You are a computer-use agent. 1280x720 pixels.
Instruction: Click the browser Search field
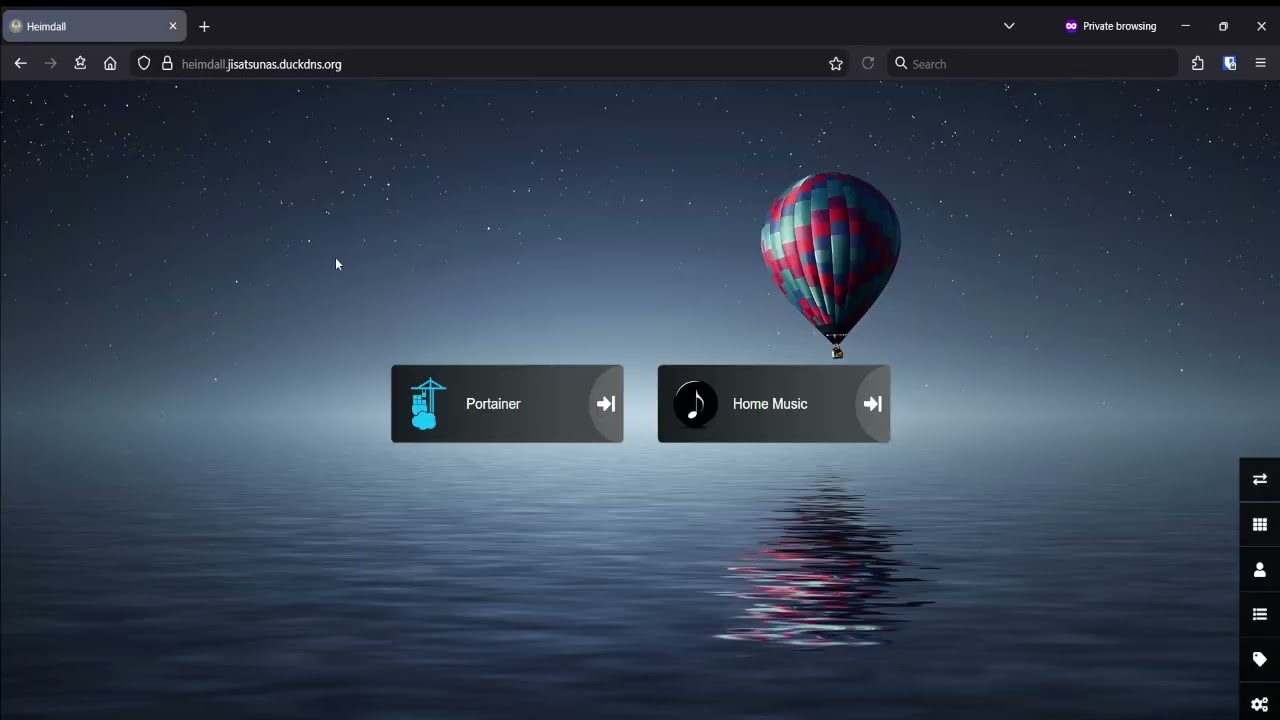1032,64
